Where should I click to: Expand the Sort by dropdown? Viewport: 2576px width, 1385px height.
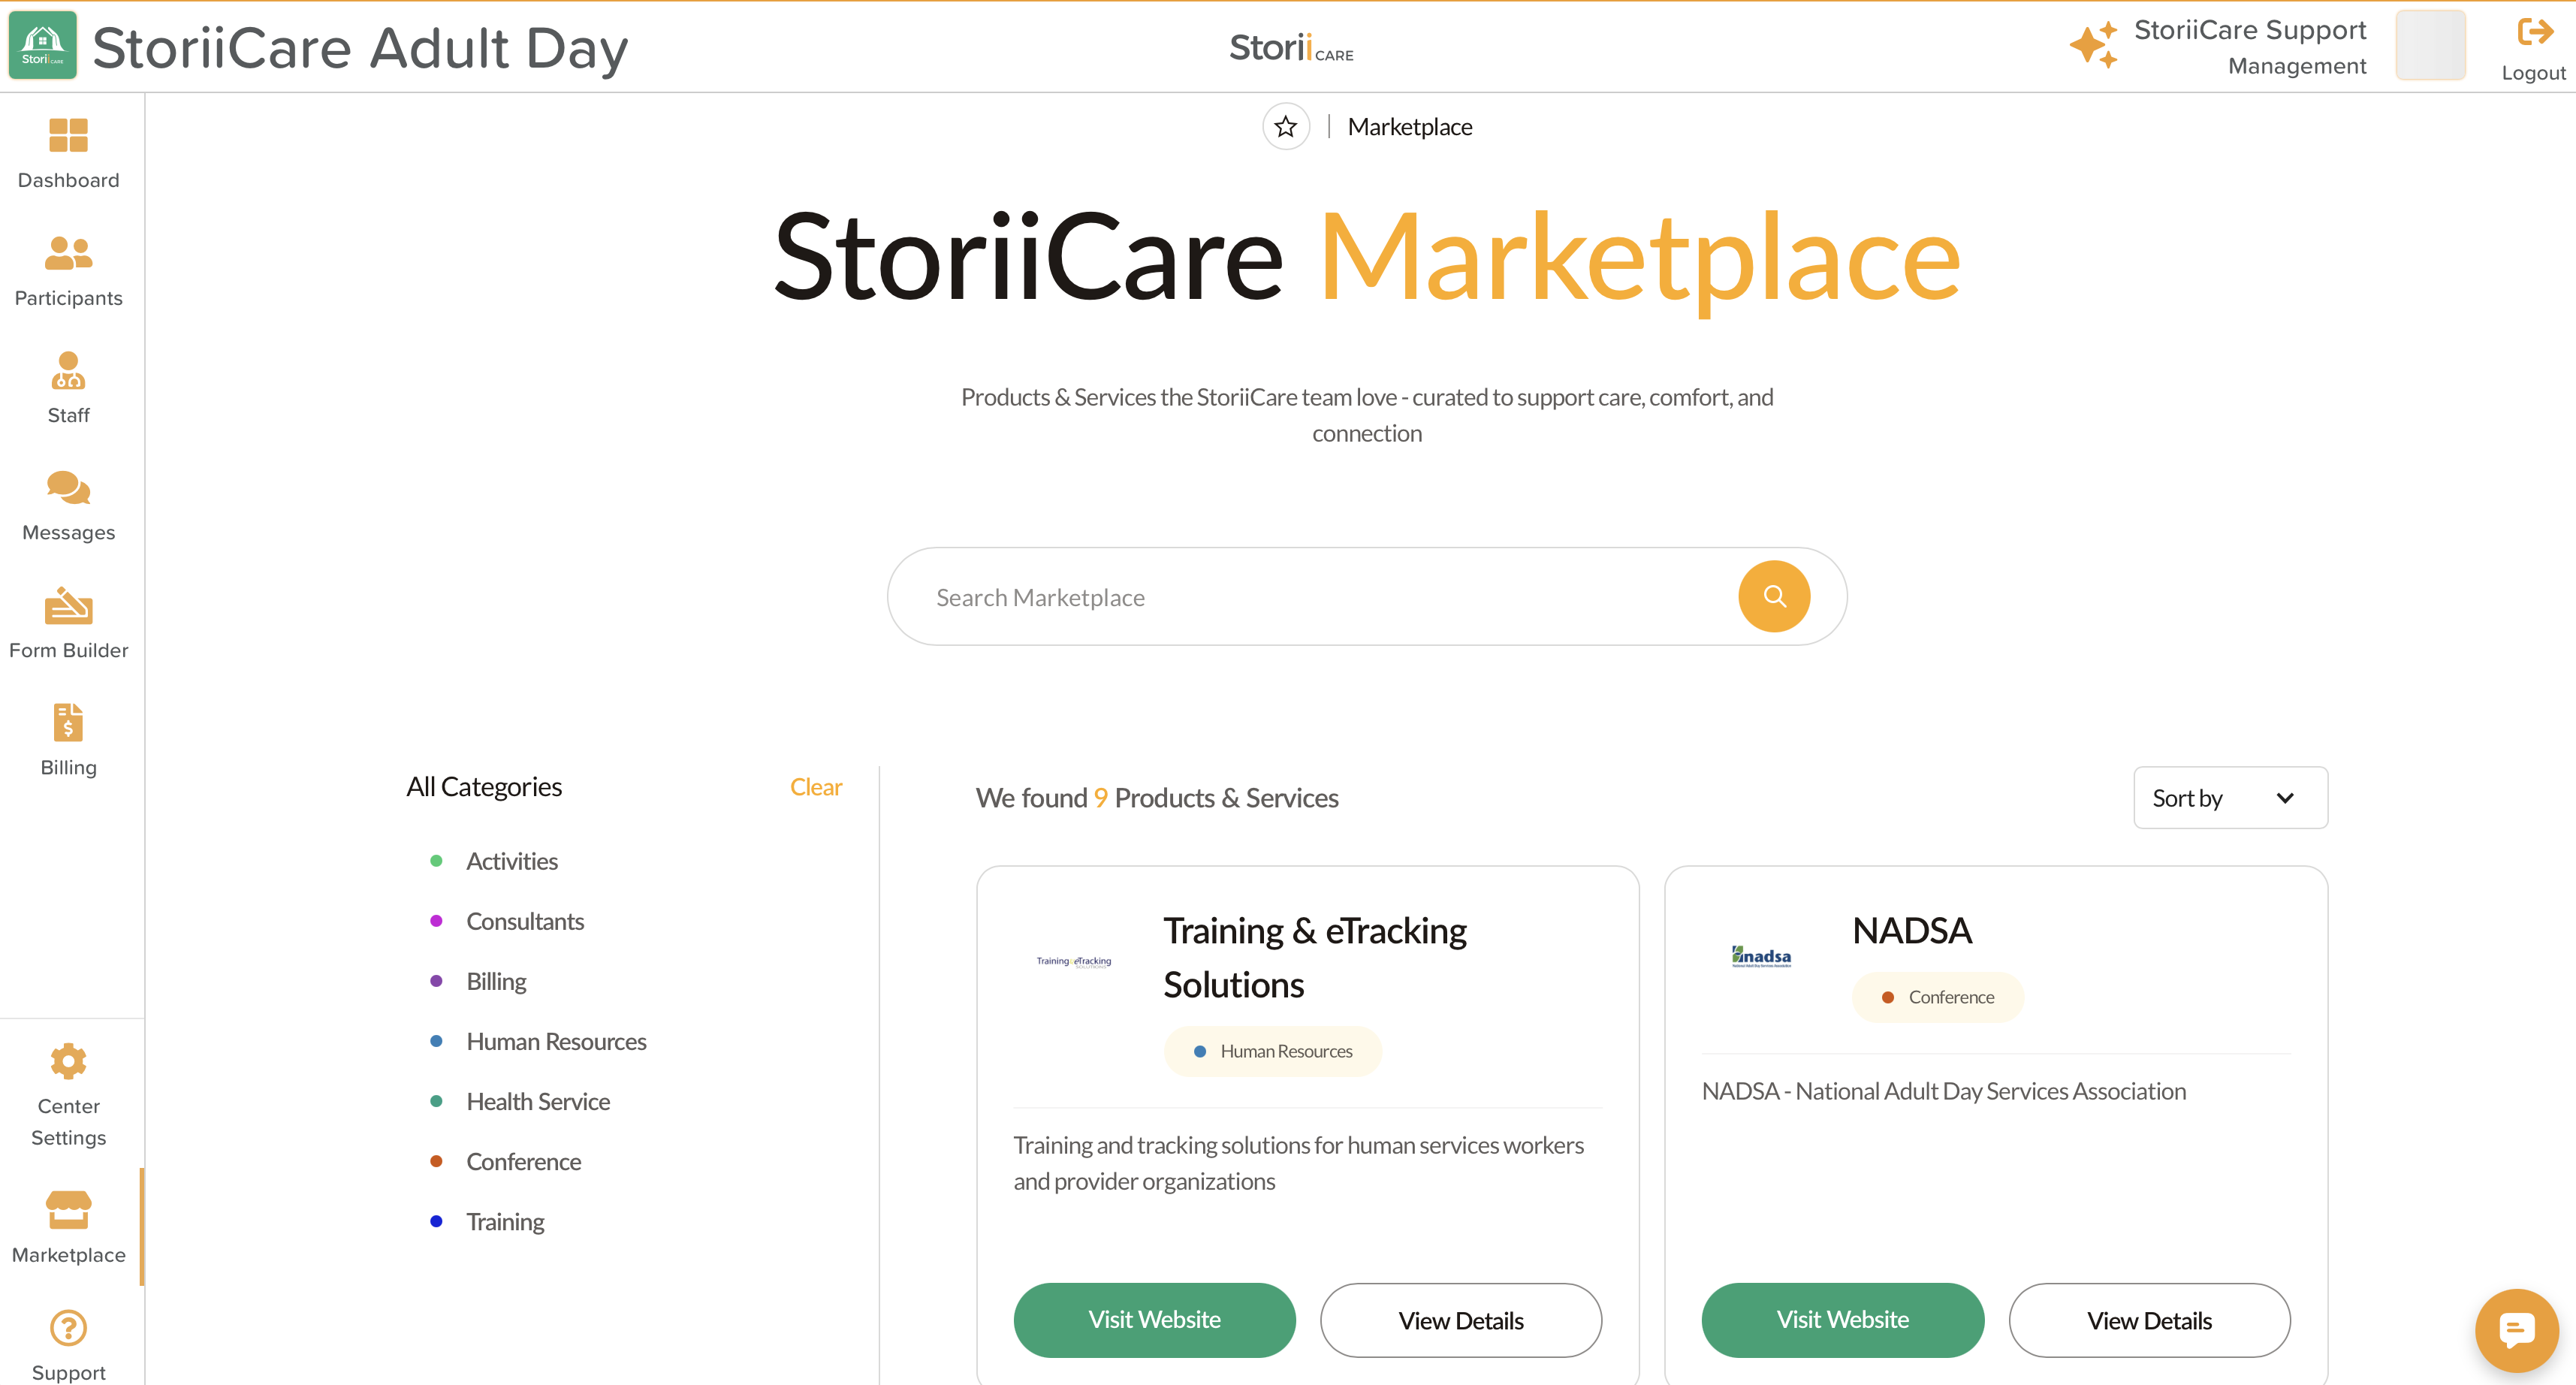click(x=2230, y=798)
